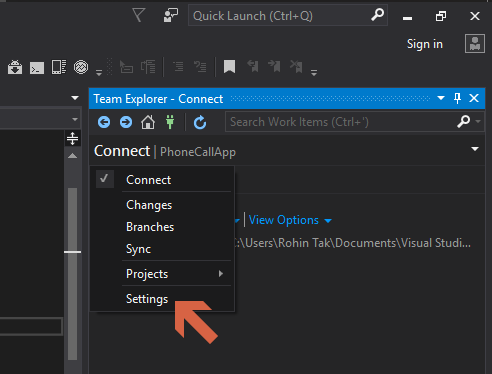Open search work items options arrow
The height and width of the screenshot is (374, 492).
[x=478, y=122]
